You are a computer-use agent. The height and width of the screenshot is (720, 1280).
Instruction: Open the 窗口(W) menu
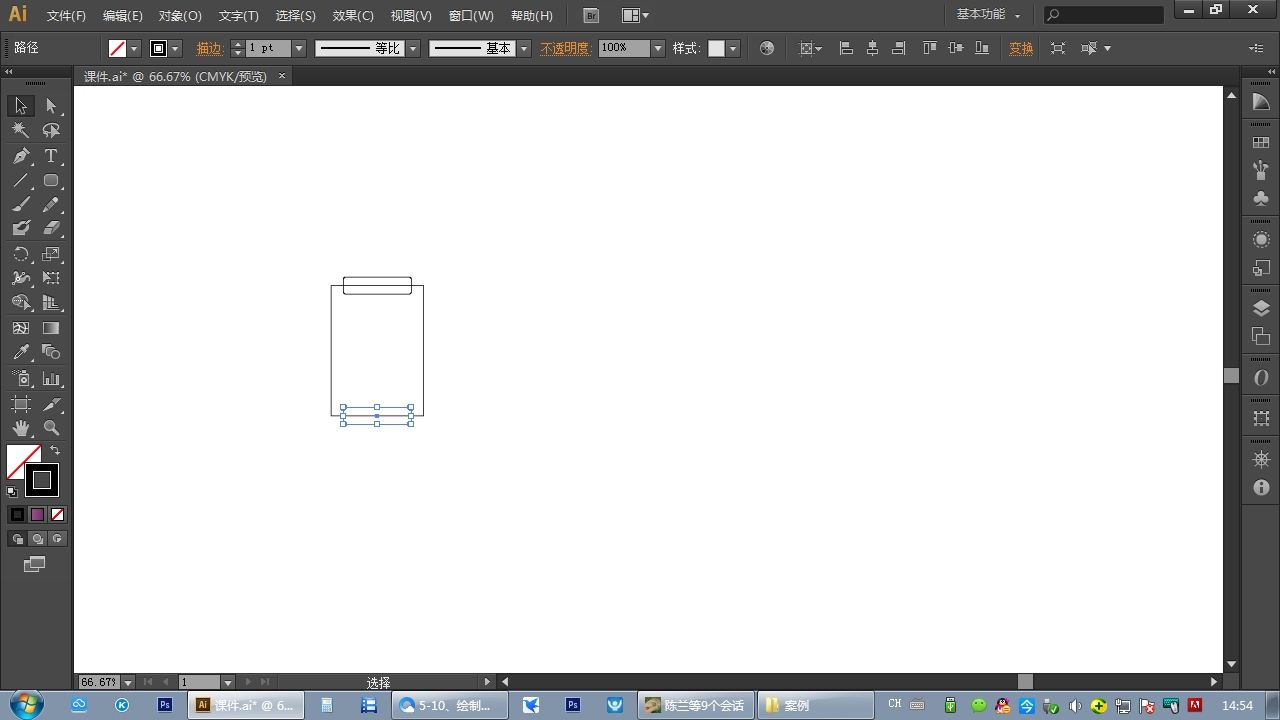pyautogui.click(x=471, y=16)
